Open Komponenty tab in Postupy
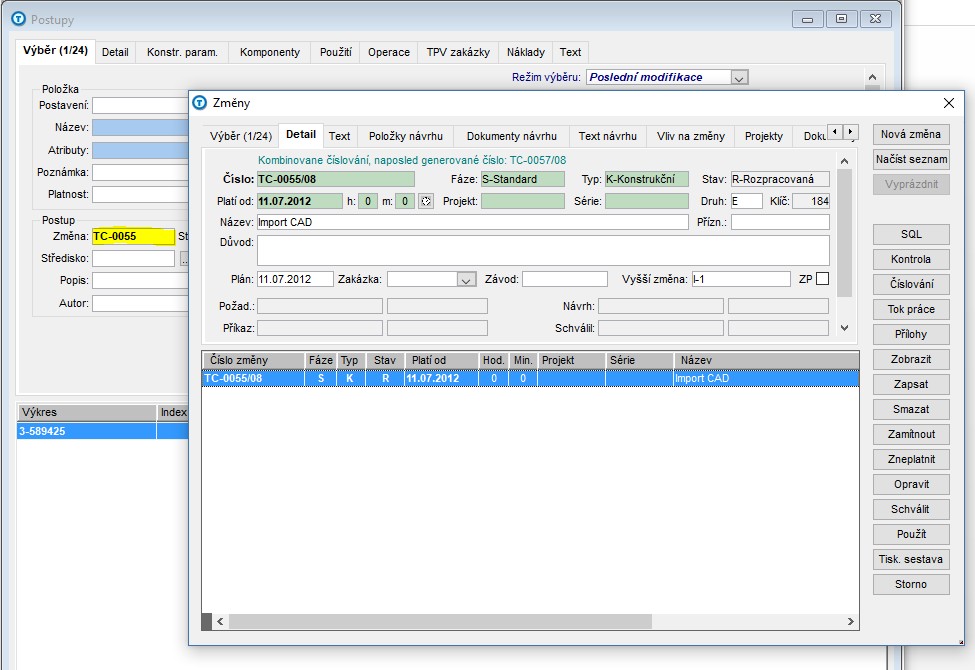 [270, 52]
